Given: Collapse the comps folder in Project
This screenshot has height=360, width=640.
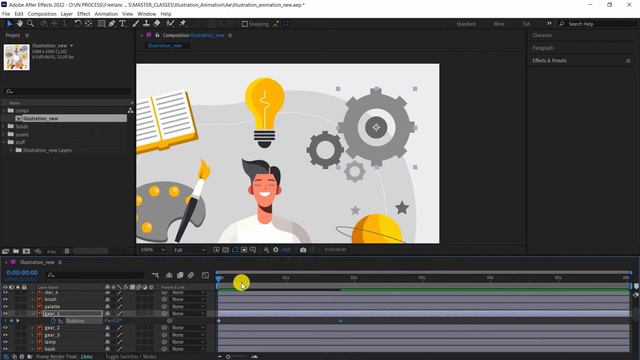Looking at the screenshot, I should tap(4, 111).
